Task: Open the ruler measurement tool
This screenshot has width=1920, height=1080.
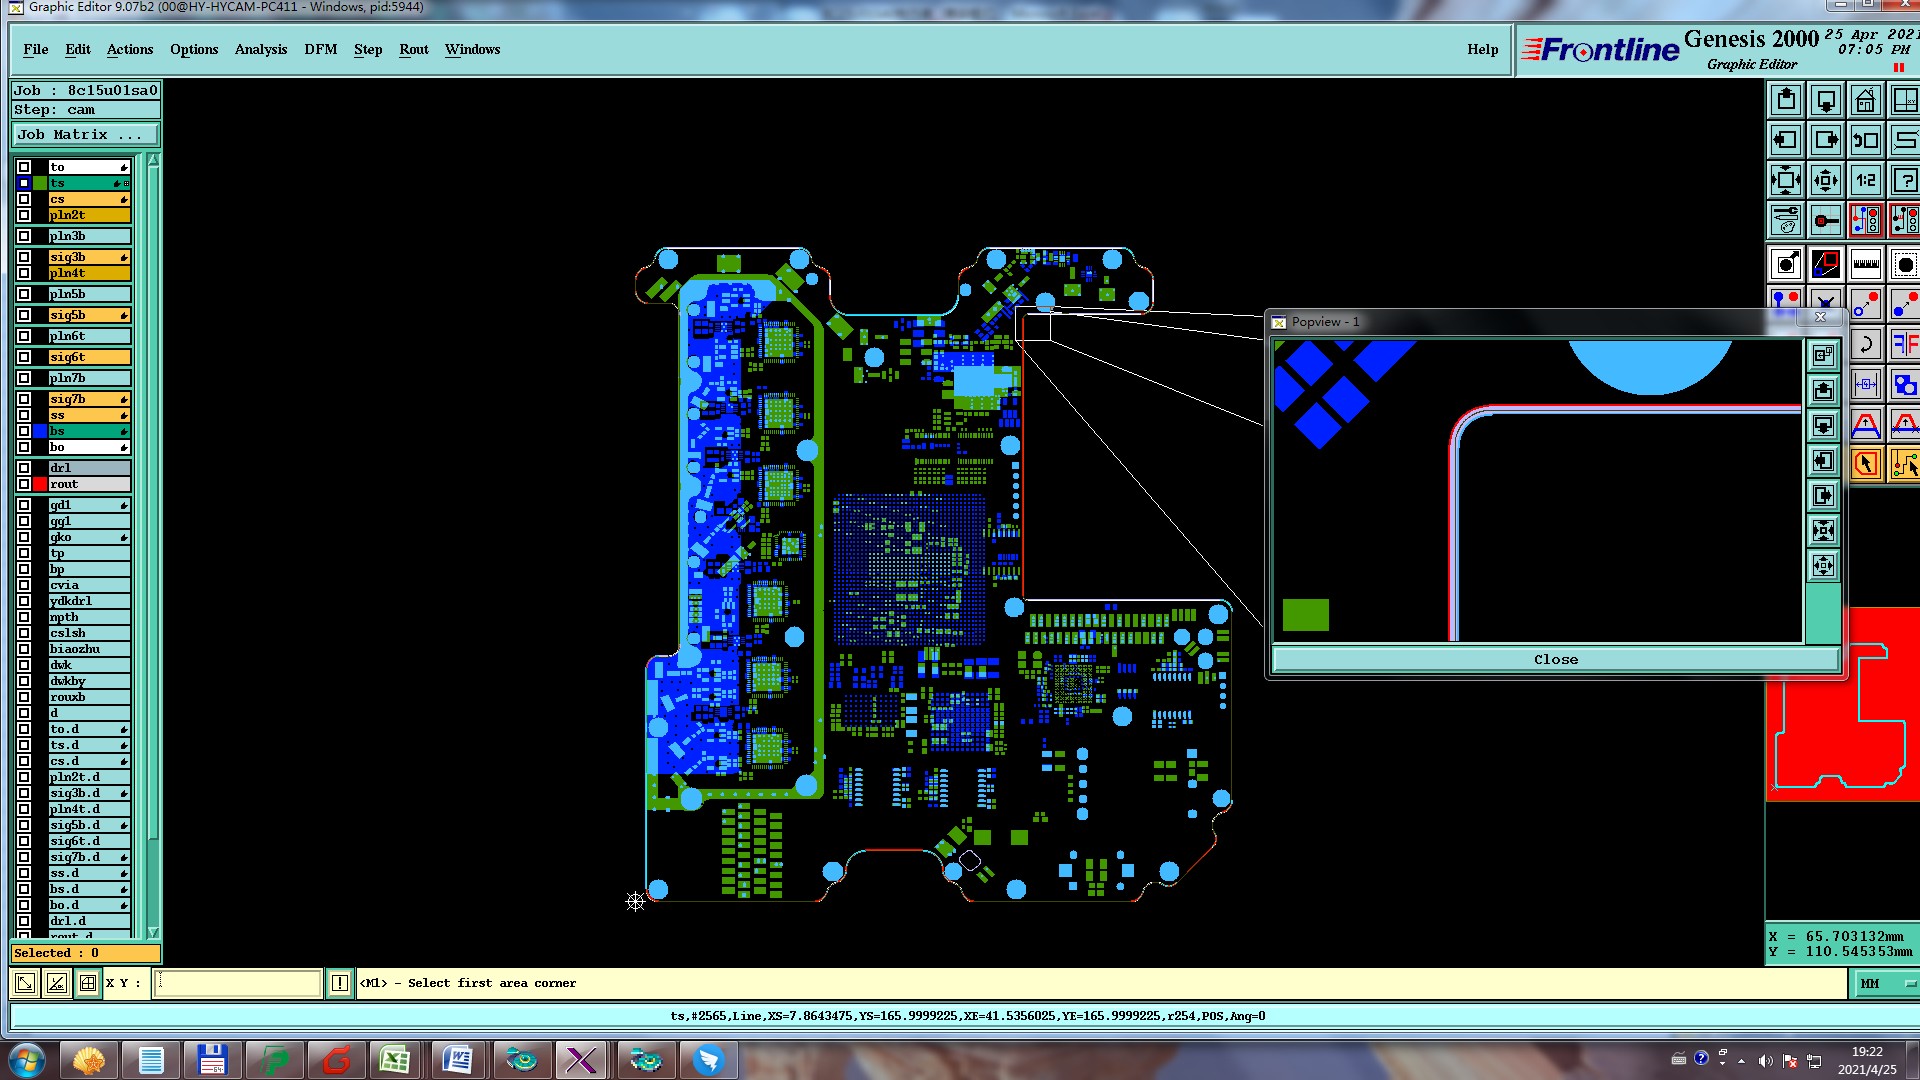Action: [x=1865, y=265]
